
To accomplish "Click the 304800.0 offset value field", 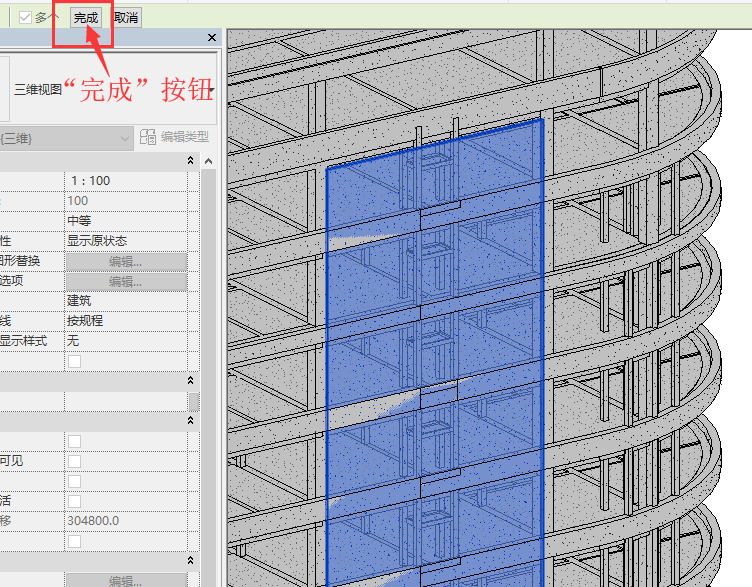I will point(126,521).
